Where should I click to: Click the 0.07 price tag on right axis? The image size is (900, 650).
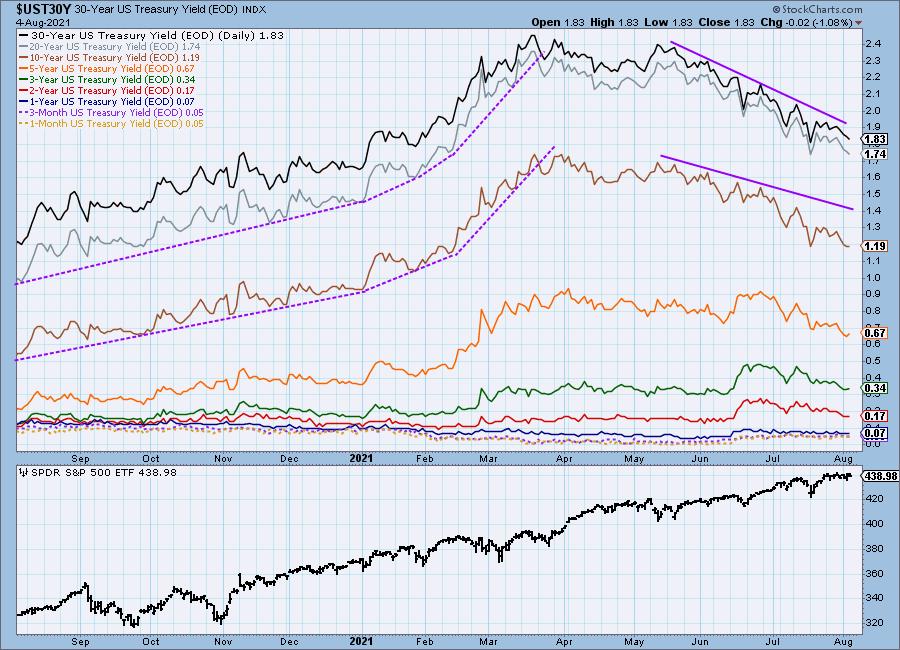(x=874, y=433)
